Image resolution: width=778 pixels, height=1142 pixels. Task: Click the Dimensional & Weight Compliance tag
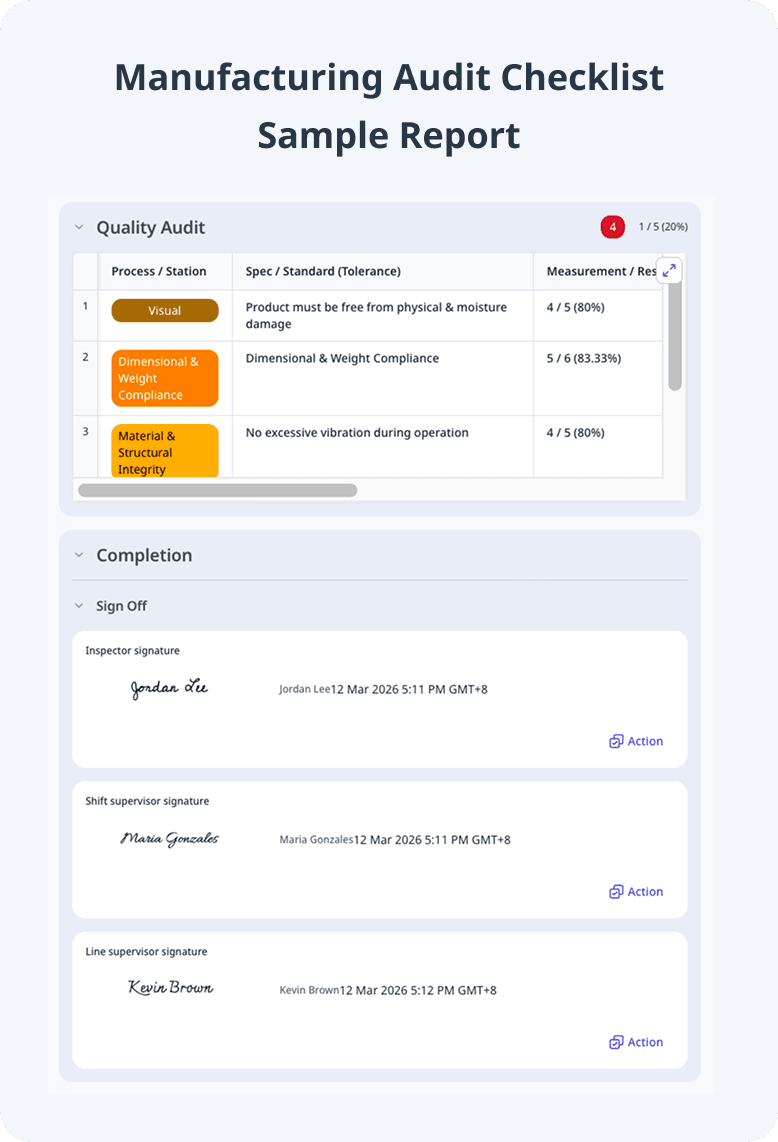[165, 378]
